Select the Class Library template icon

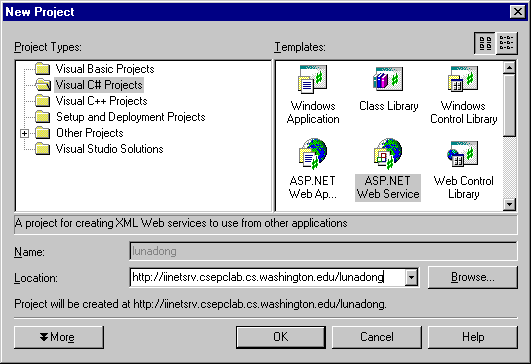(388, 79)
